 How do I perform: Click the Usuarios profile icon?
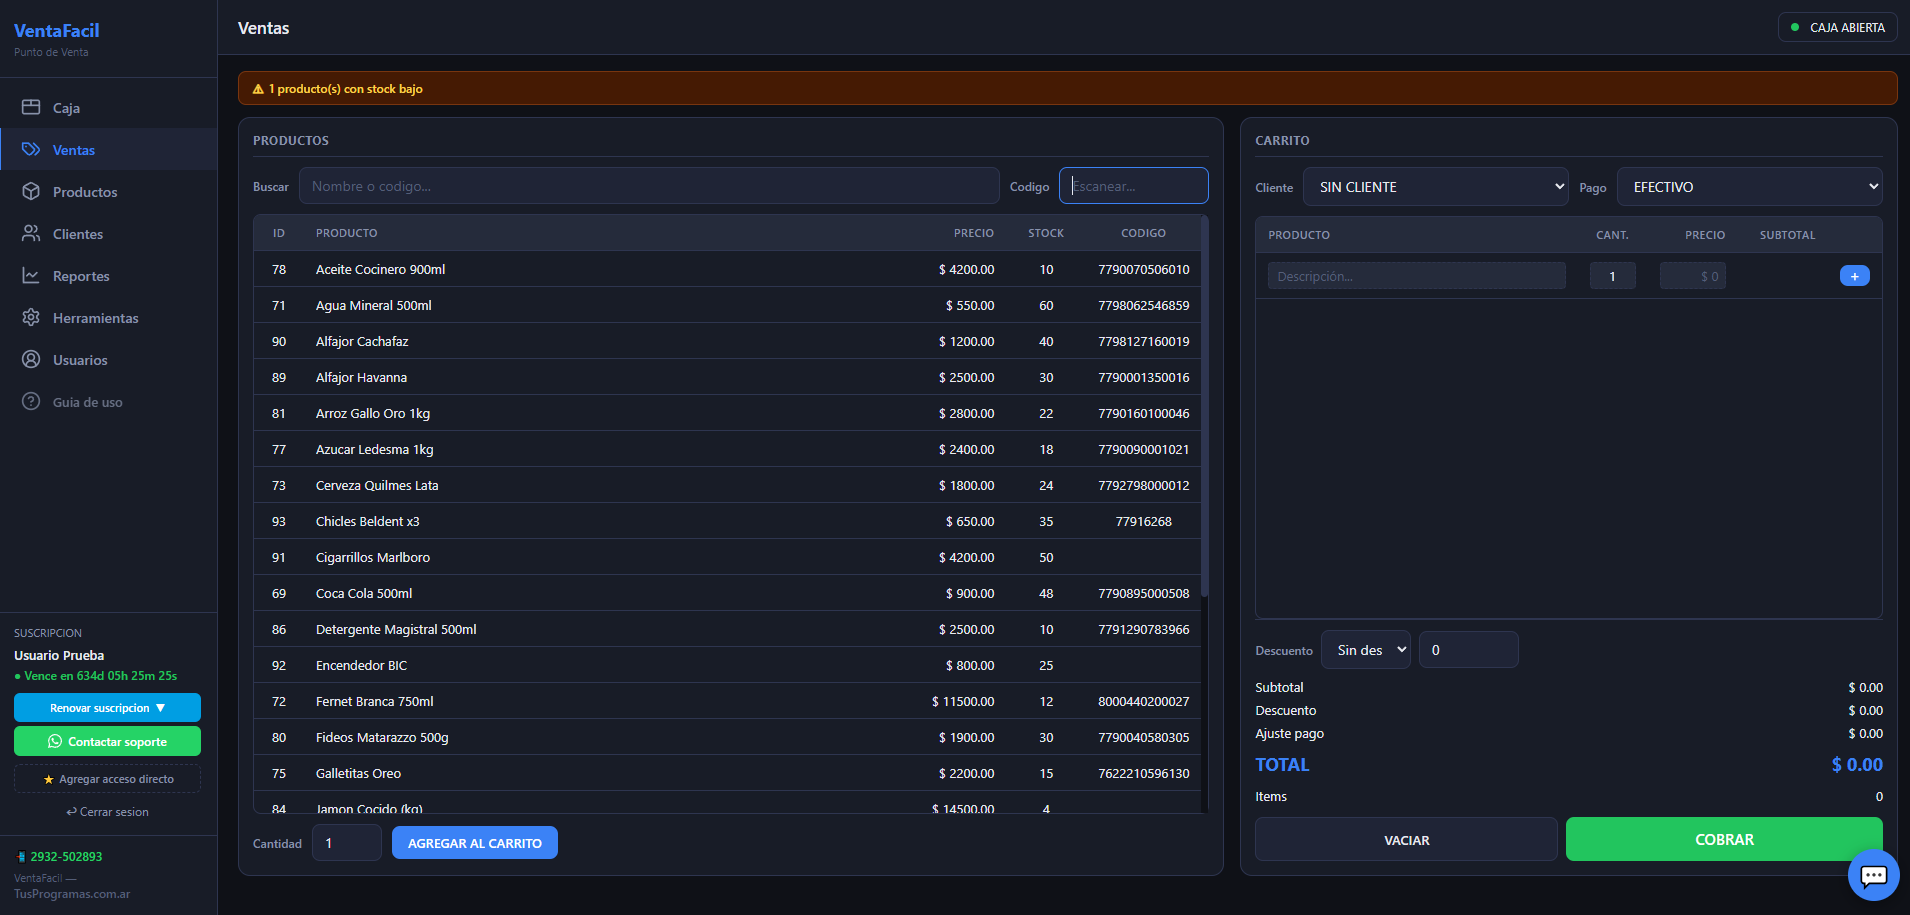(x=31, y=359)
